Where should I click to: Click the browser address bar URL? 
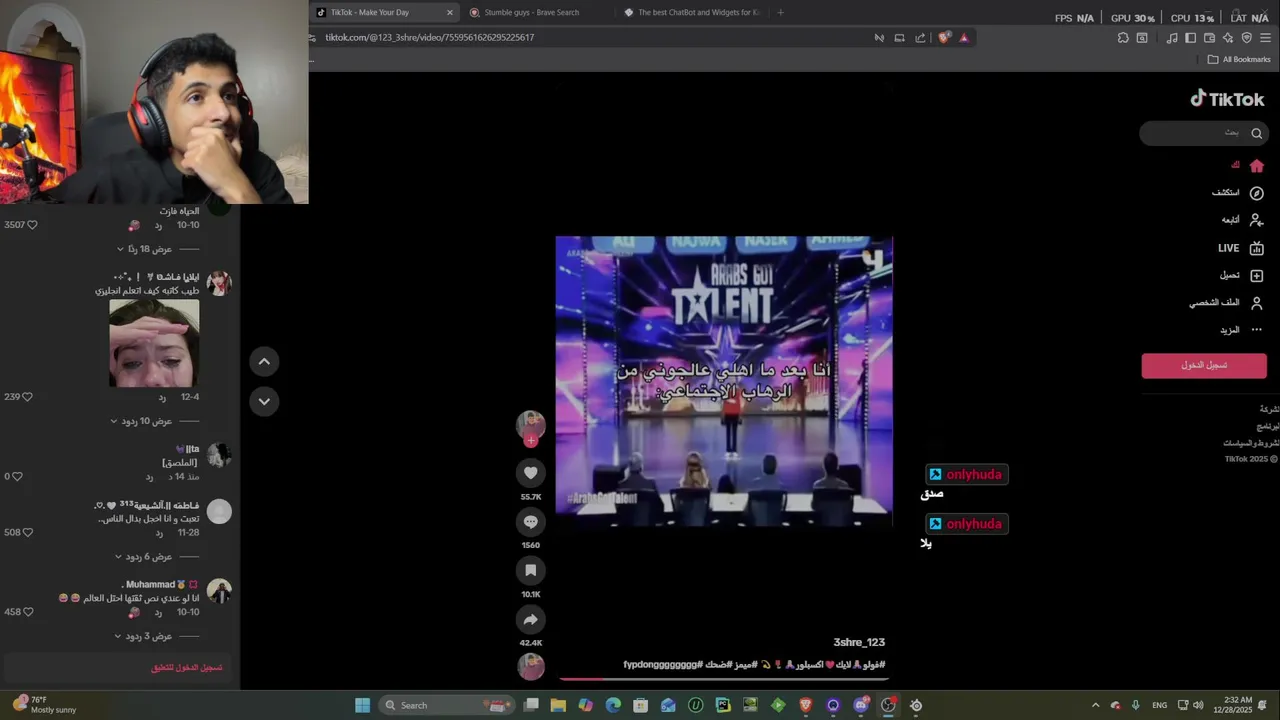[x=429, y=37]
